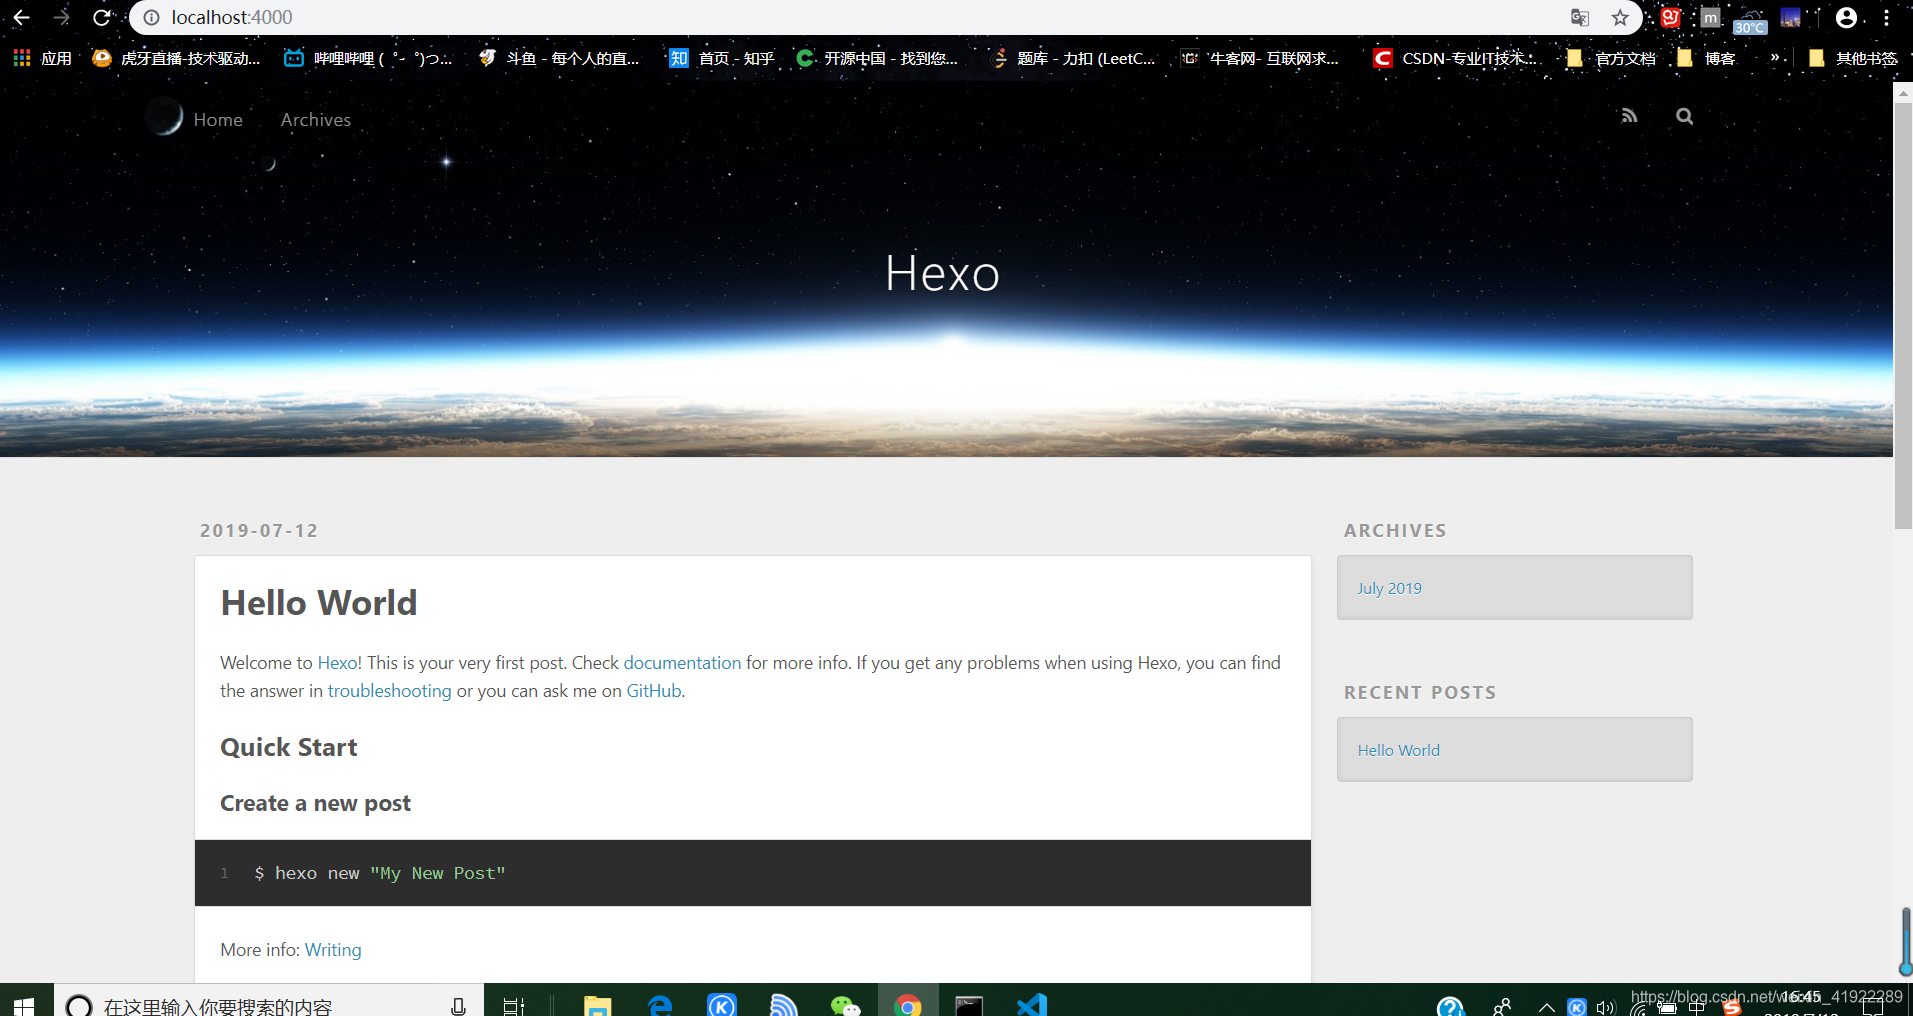Screen dimensions: 1913x1016
Task: Open the red extension icon in toolbar
Action: pyautogui.click(x=1670, y=17)
